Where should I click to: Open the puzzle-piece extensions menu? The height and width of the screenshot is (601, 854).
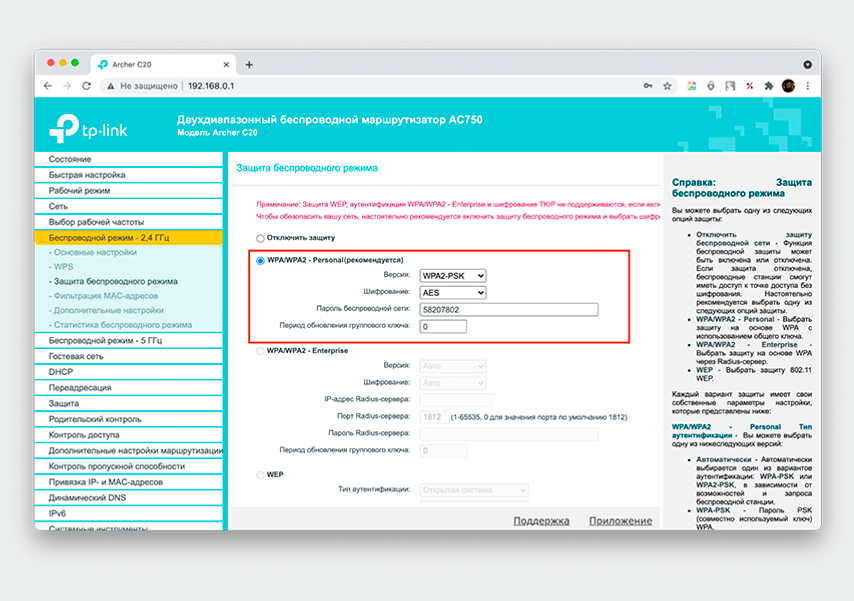coord(768,86)
